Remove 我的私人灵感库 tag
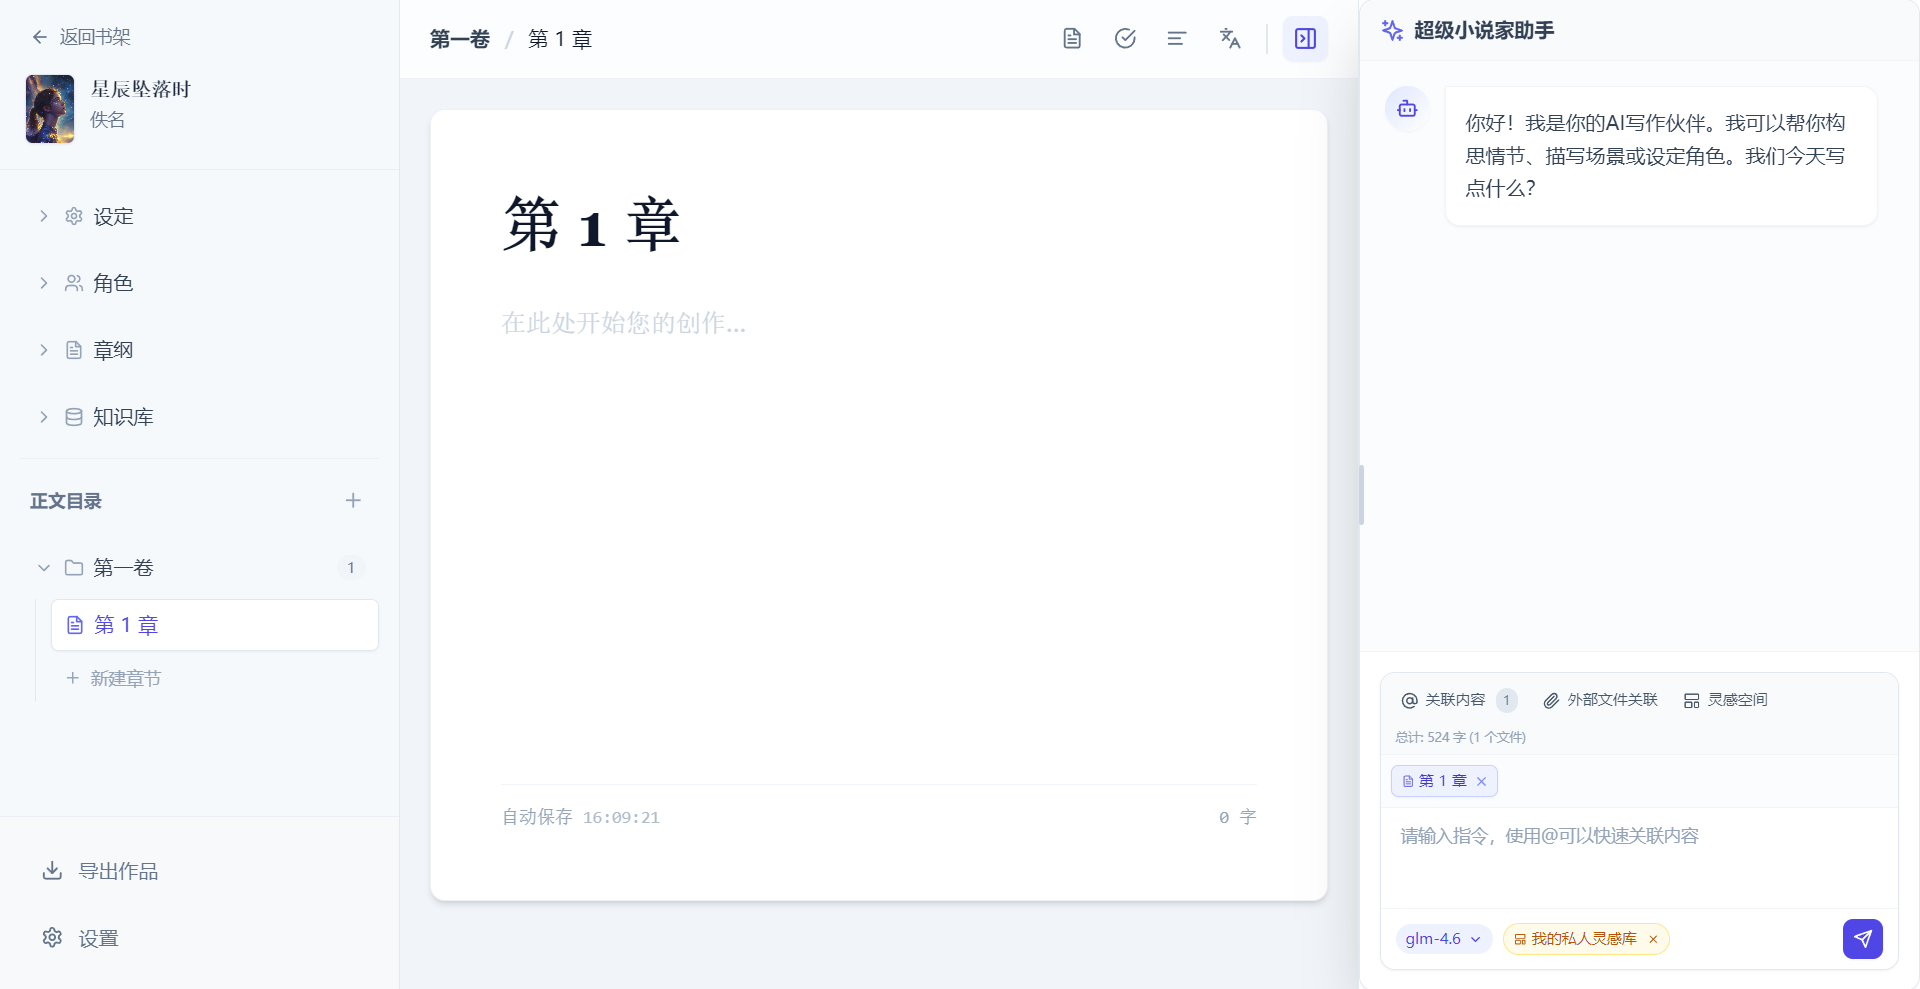Screen dimensions: 1920x989 coord(1653,940)
